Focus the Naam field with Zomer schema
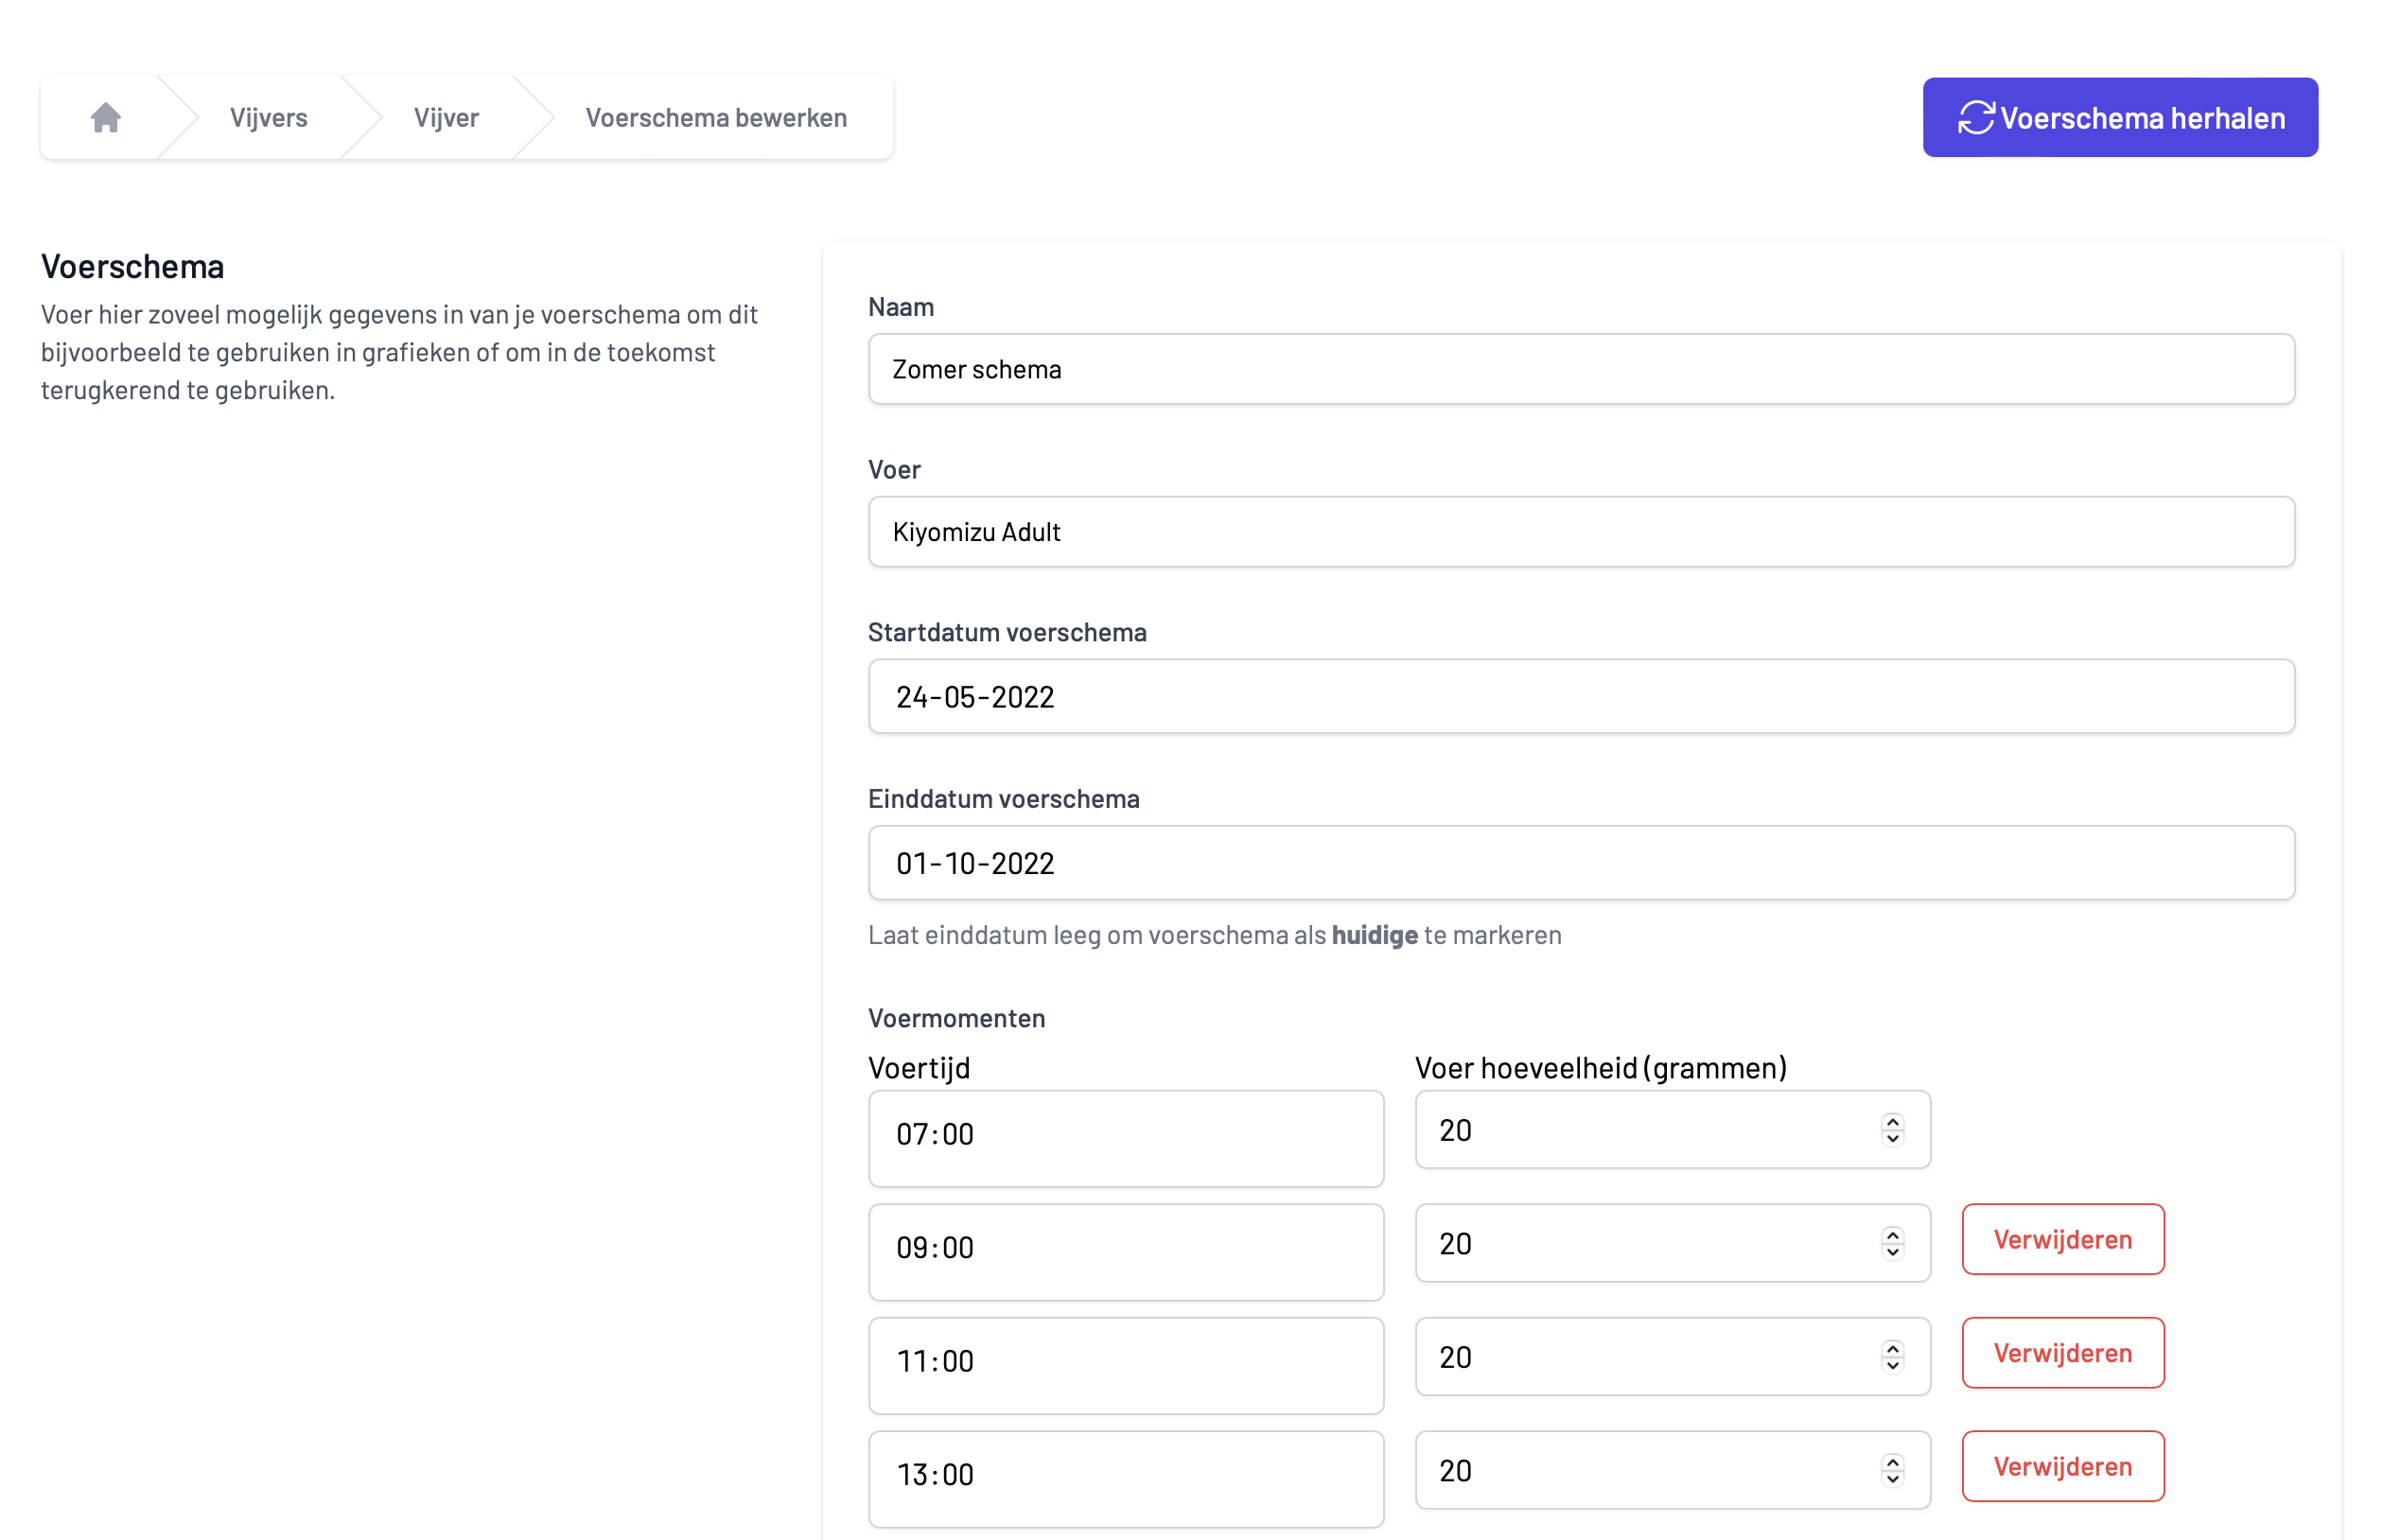Viewport: 2401px width, 1540px height. pos(1580,369)
